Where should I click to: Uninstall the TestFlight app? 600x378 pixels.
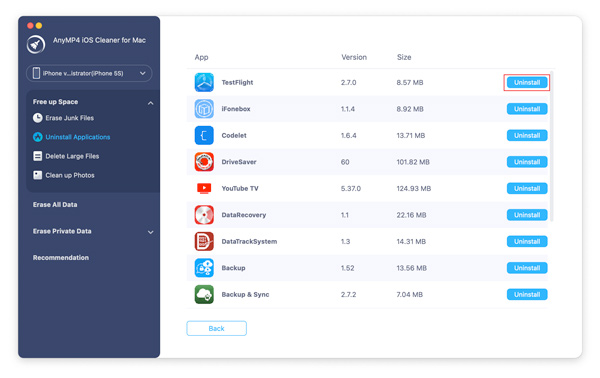[x=527, y=82]
